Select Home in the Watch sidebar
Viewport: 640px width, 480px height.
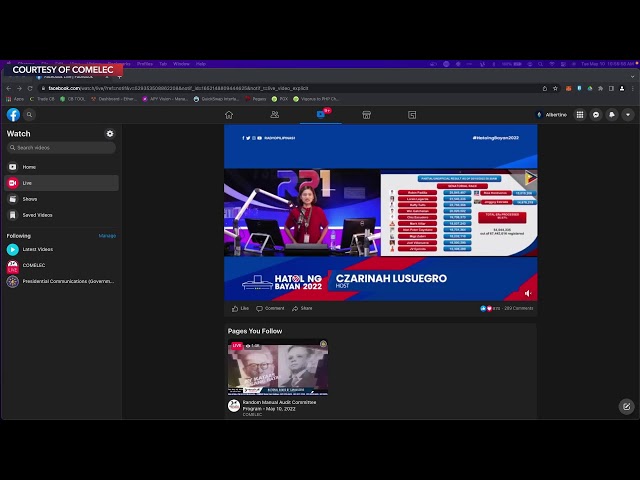61,167
